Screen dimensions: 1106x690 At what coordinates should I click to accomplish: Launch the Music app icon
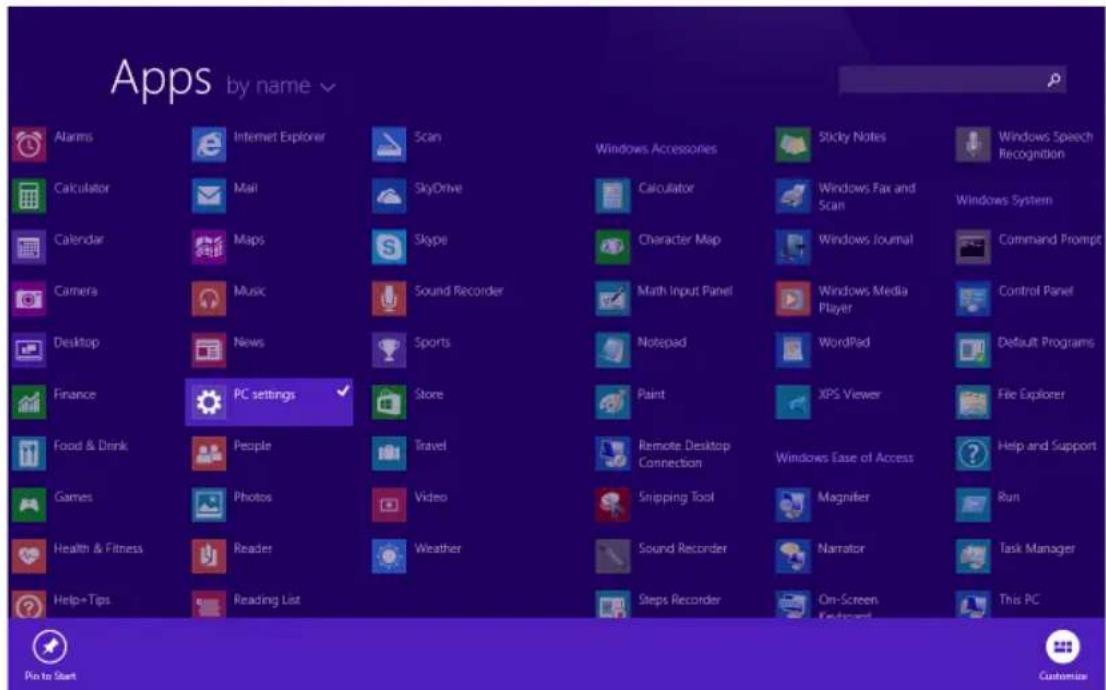point(209,299)
